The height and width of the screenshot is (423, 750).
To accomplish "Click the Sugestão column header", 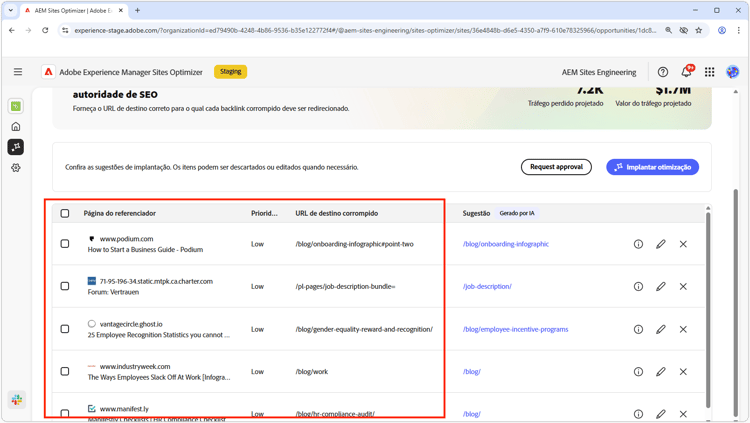I will tap(476, 213).
